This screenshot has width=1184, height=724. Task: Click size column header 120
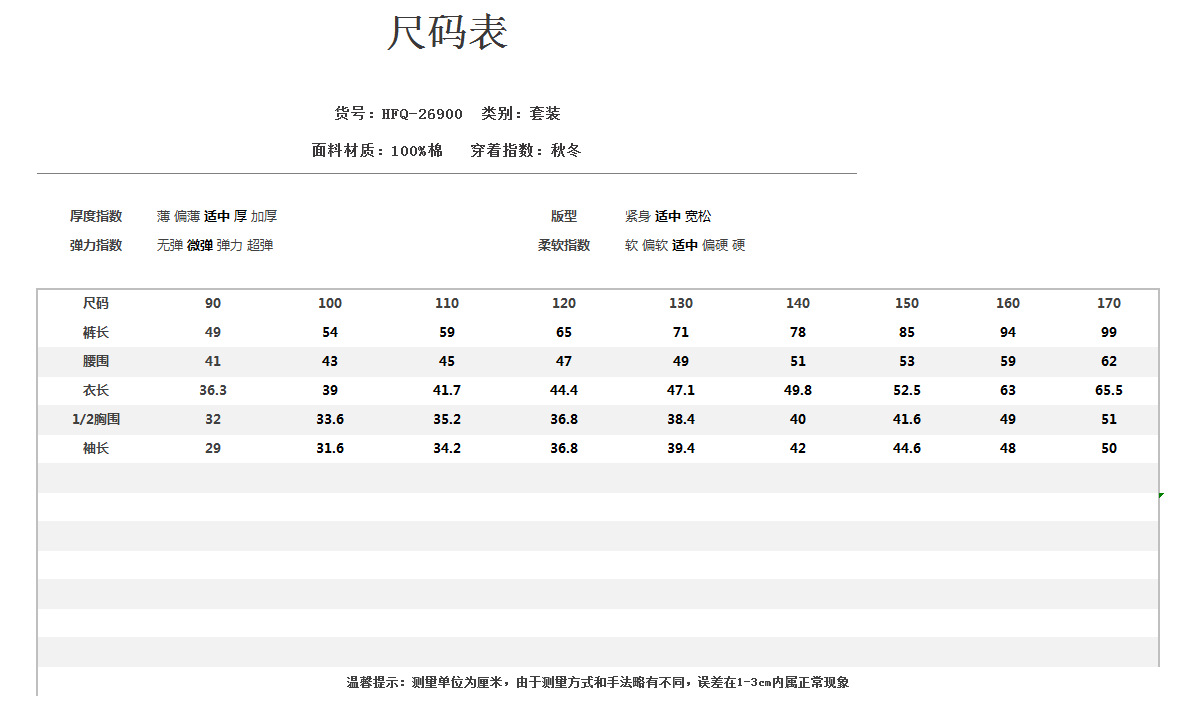click(x=564, y=303)
